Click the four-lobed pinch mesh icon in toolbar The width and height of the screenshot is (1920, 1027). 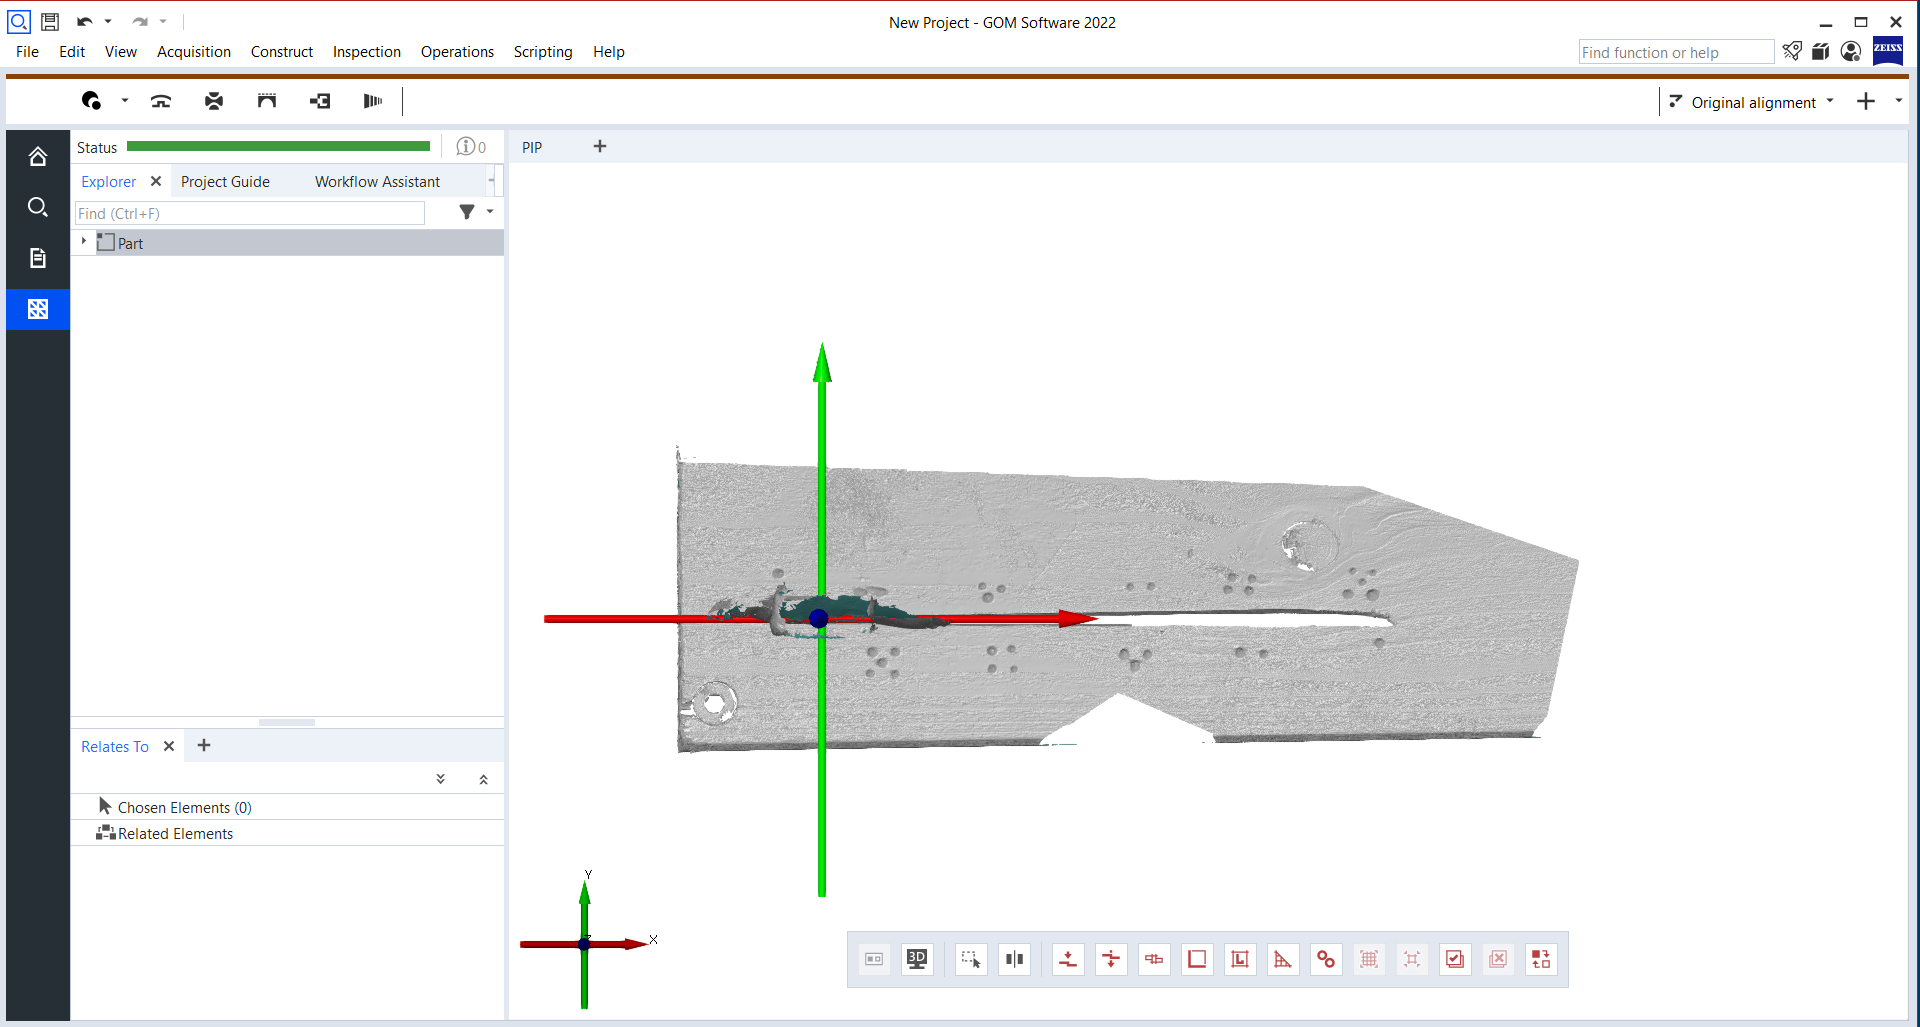[x=214, y=100]
